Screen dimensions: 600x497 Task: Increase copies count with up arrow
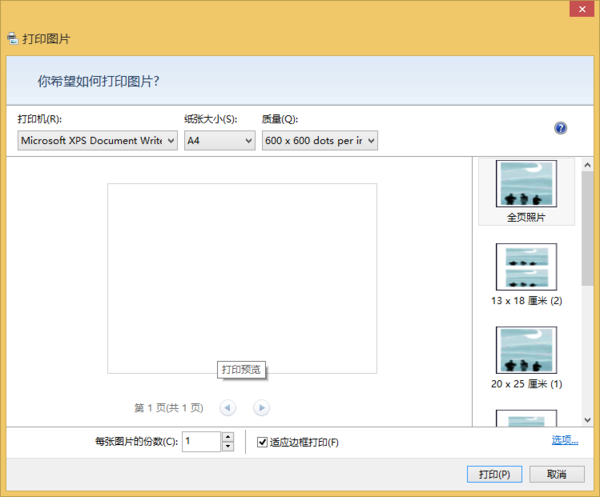tap(228, 437)
